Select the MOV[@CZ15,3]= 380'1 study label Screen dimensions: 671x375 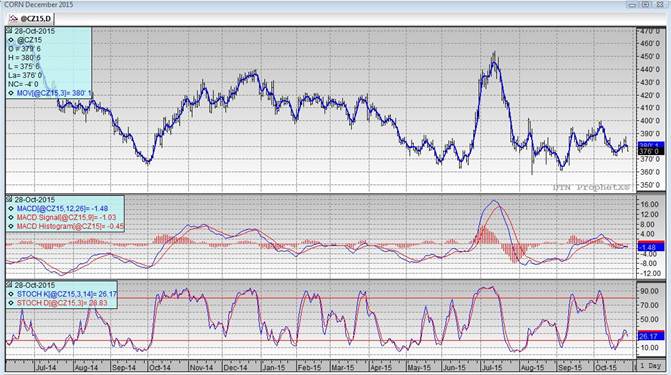click(54, 93)
